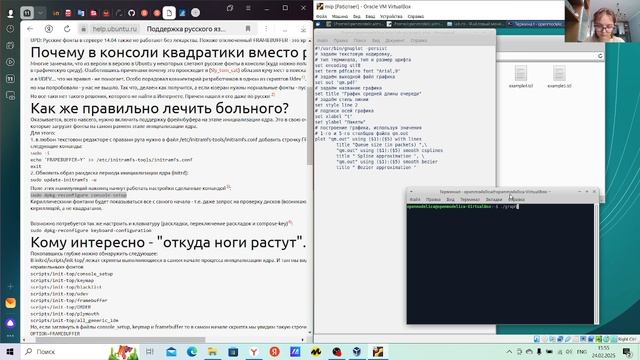Open Mail app from the taskbar

point(171,351)
